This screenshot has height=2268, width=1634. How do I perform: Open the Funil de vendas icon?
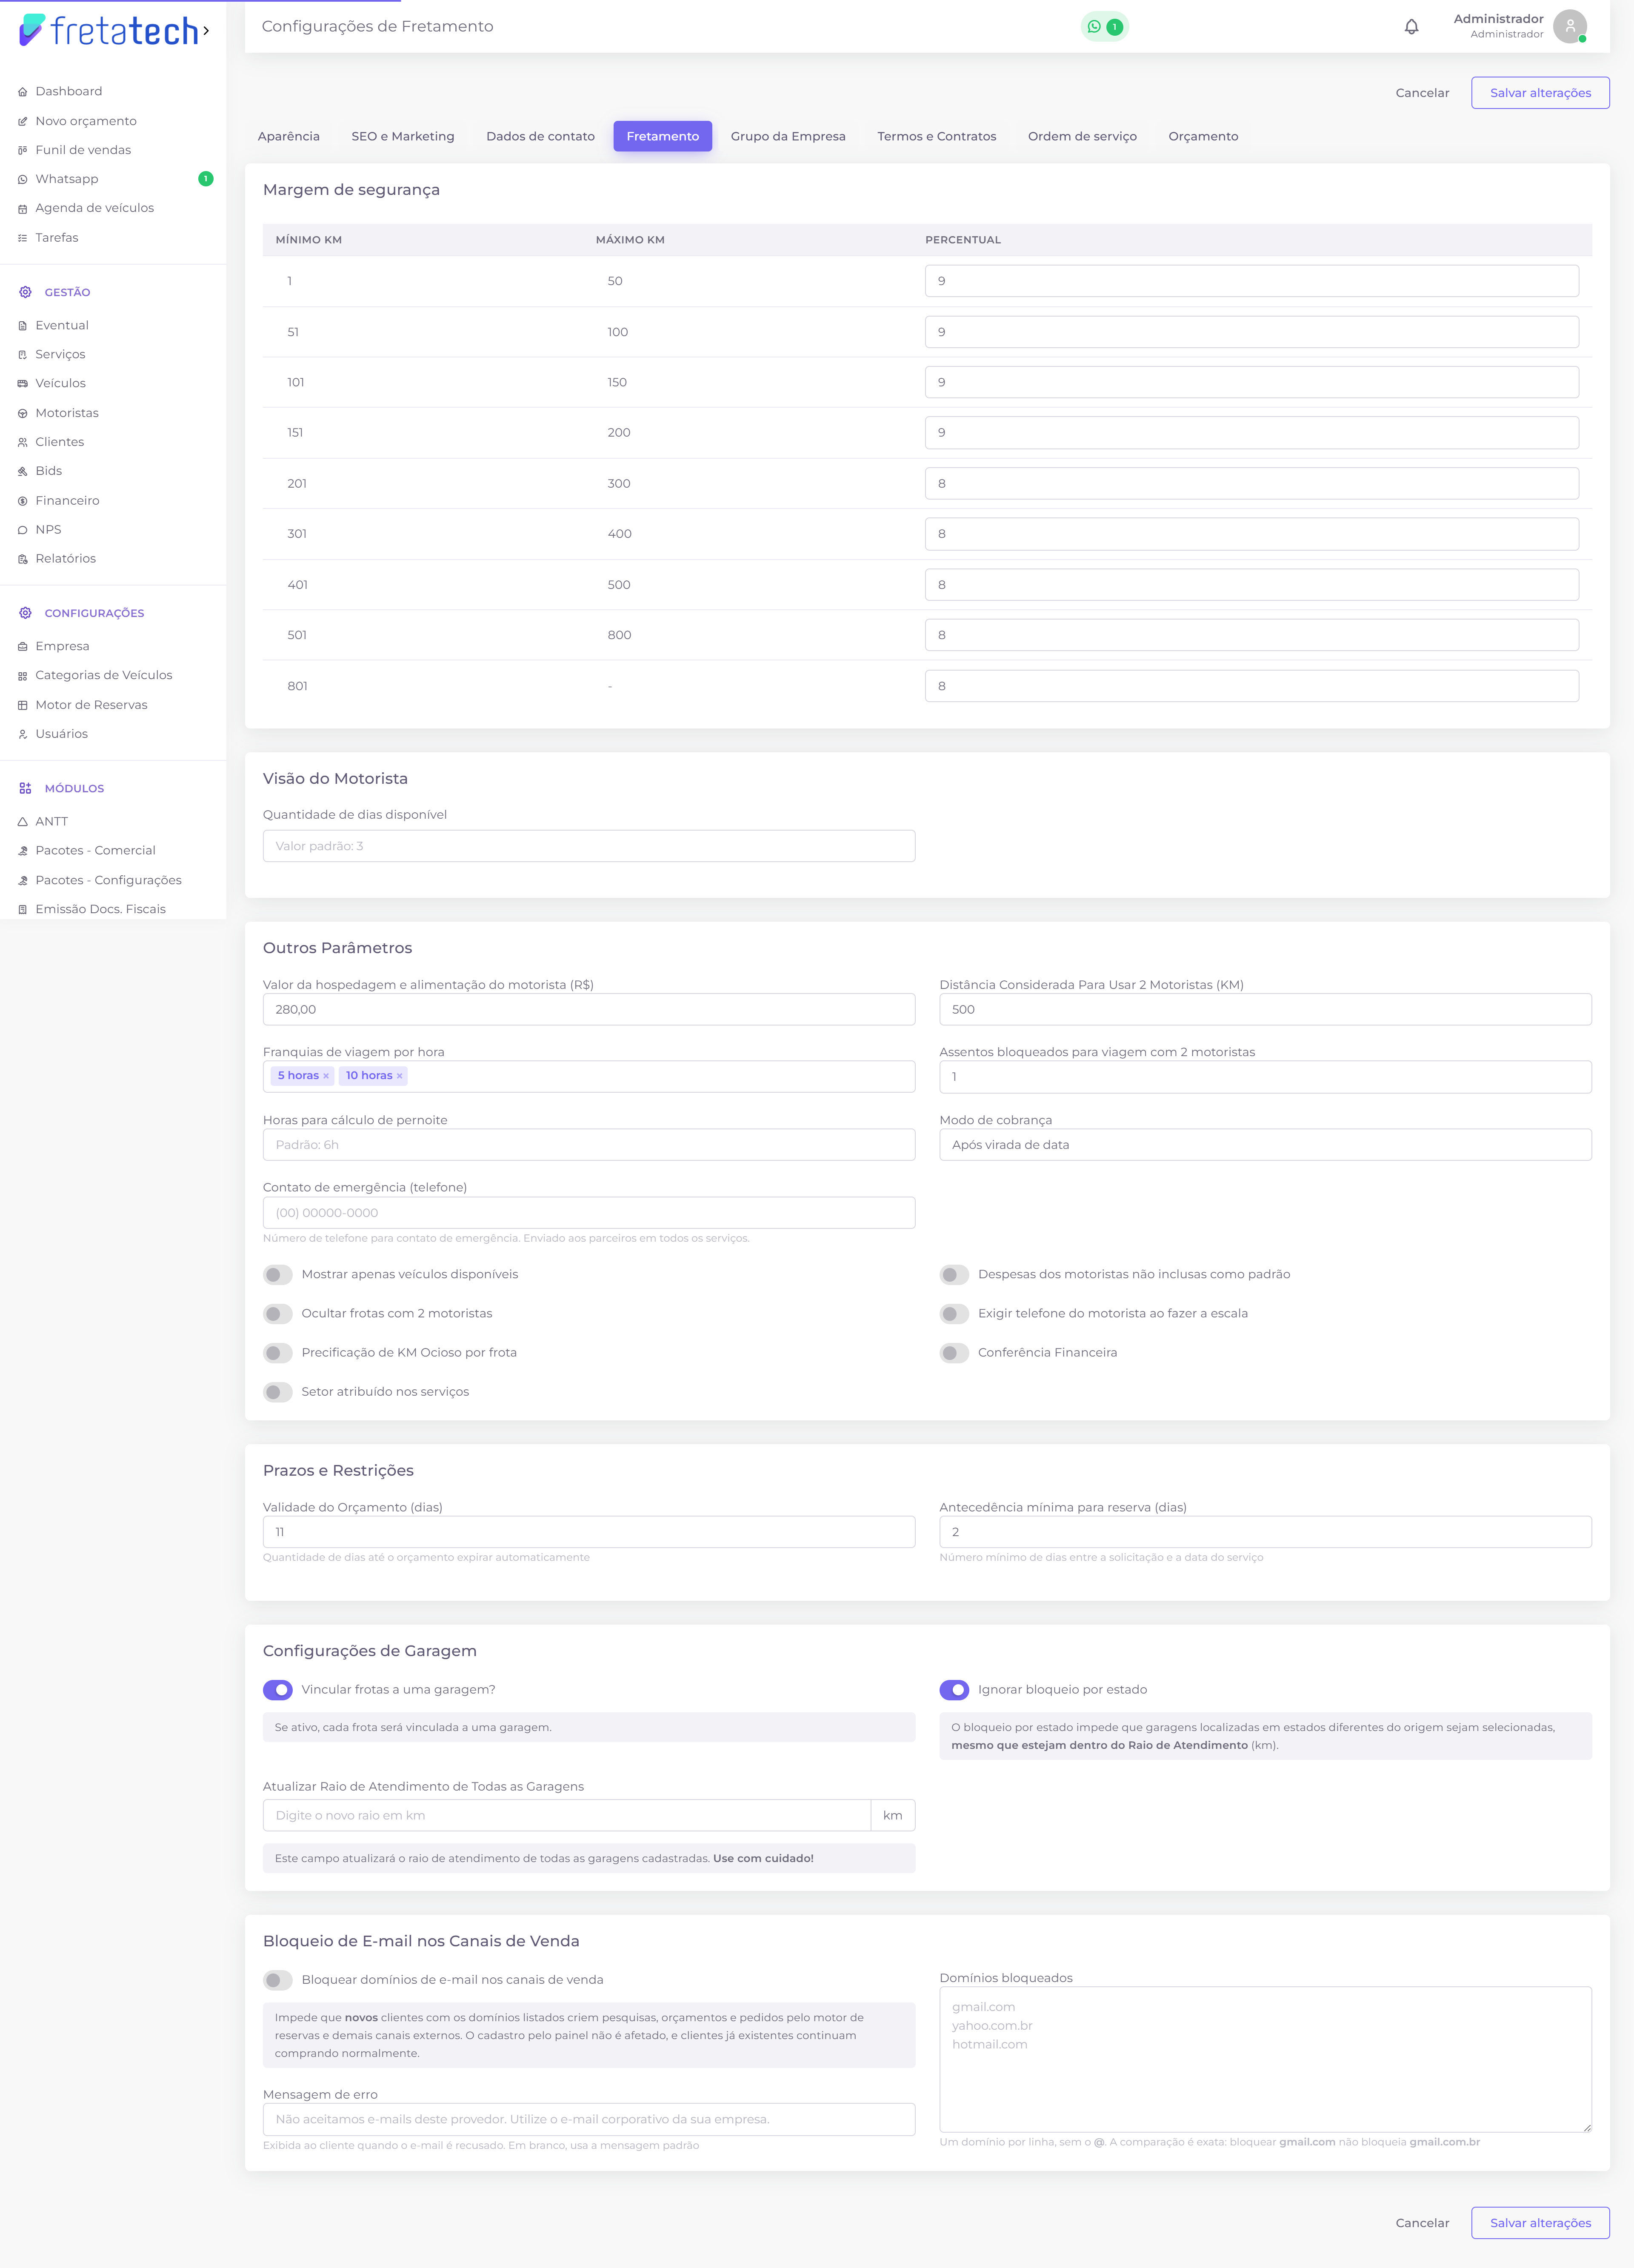click(23, 151)
